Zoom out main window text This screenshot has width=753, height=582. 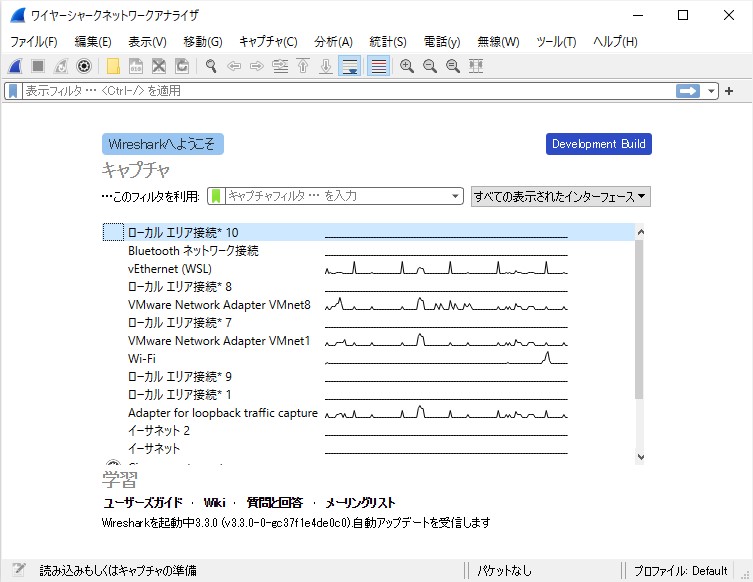[430, 66]
